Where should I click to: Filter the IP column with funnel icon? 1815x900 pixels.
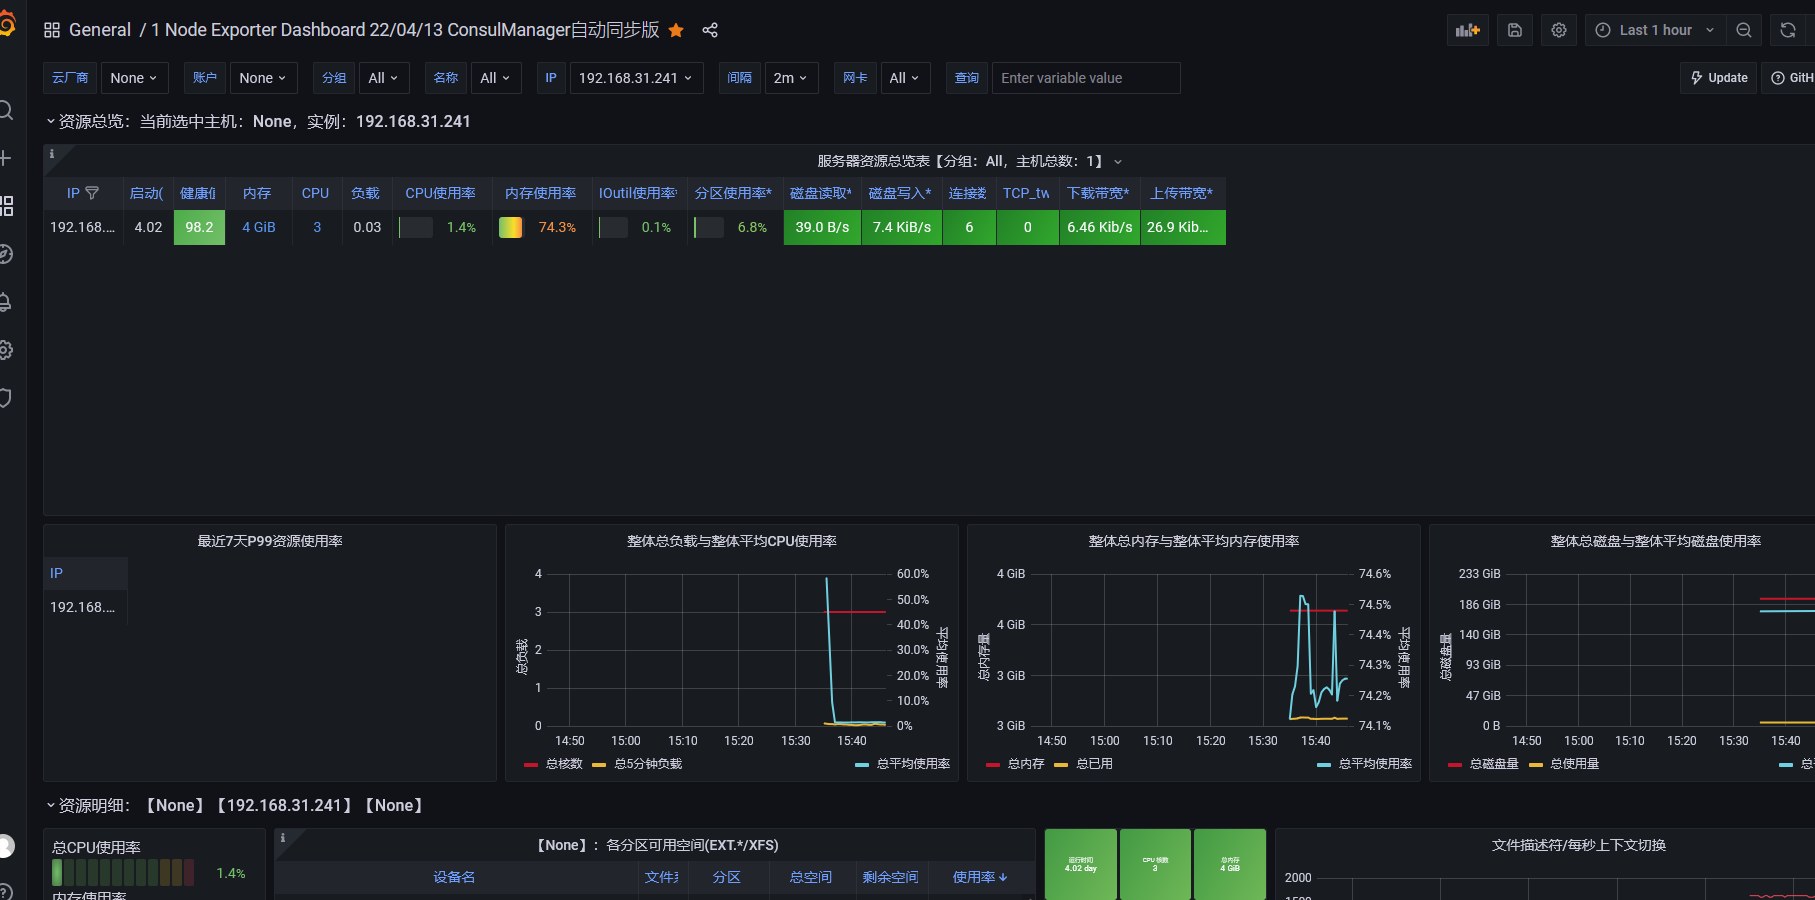(x=92, y=193)
